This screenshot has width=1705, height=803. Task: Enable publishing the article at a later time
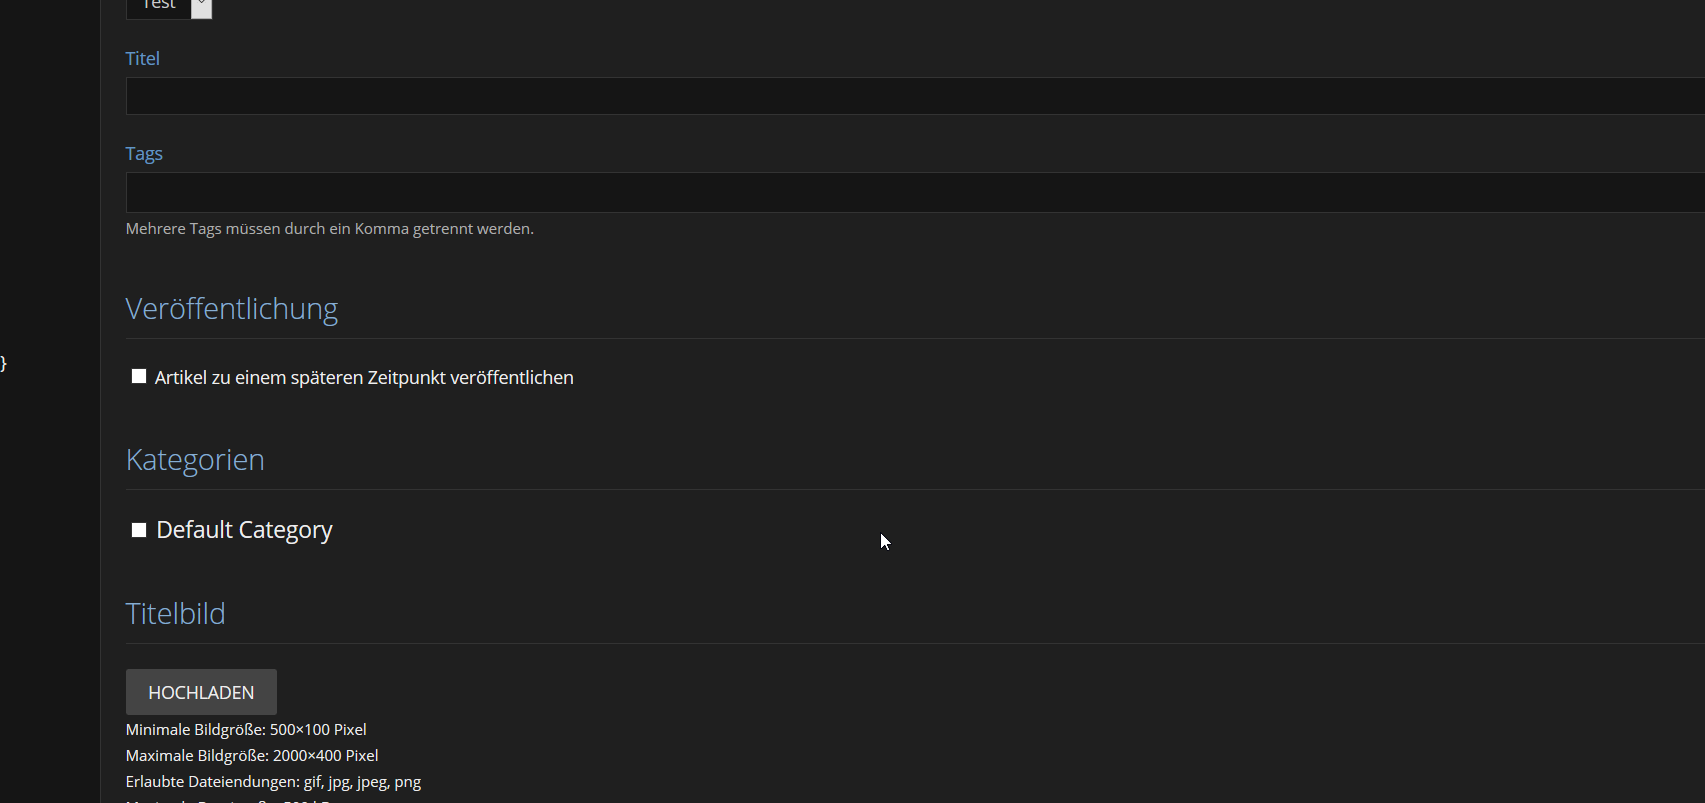pos(139,377)
